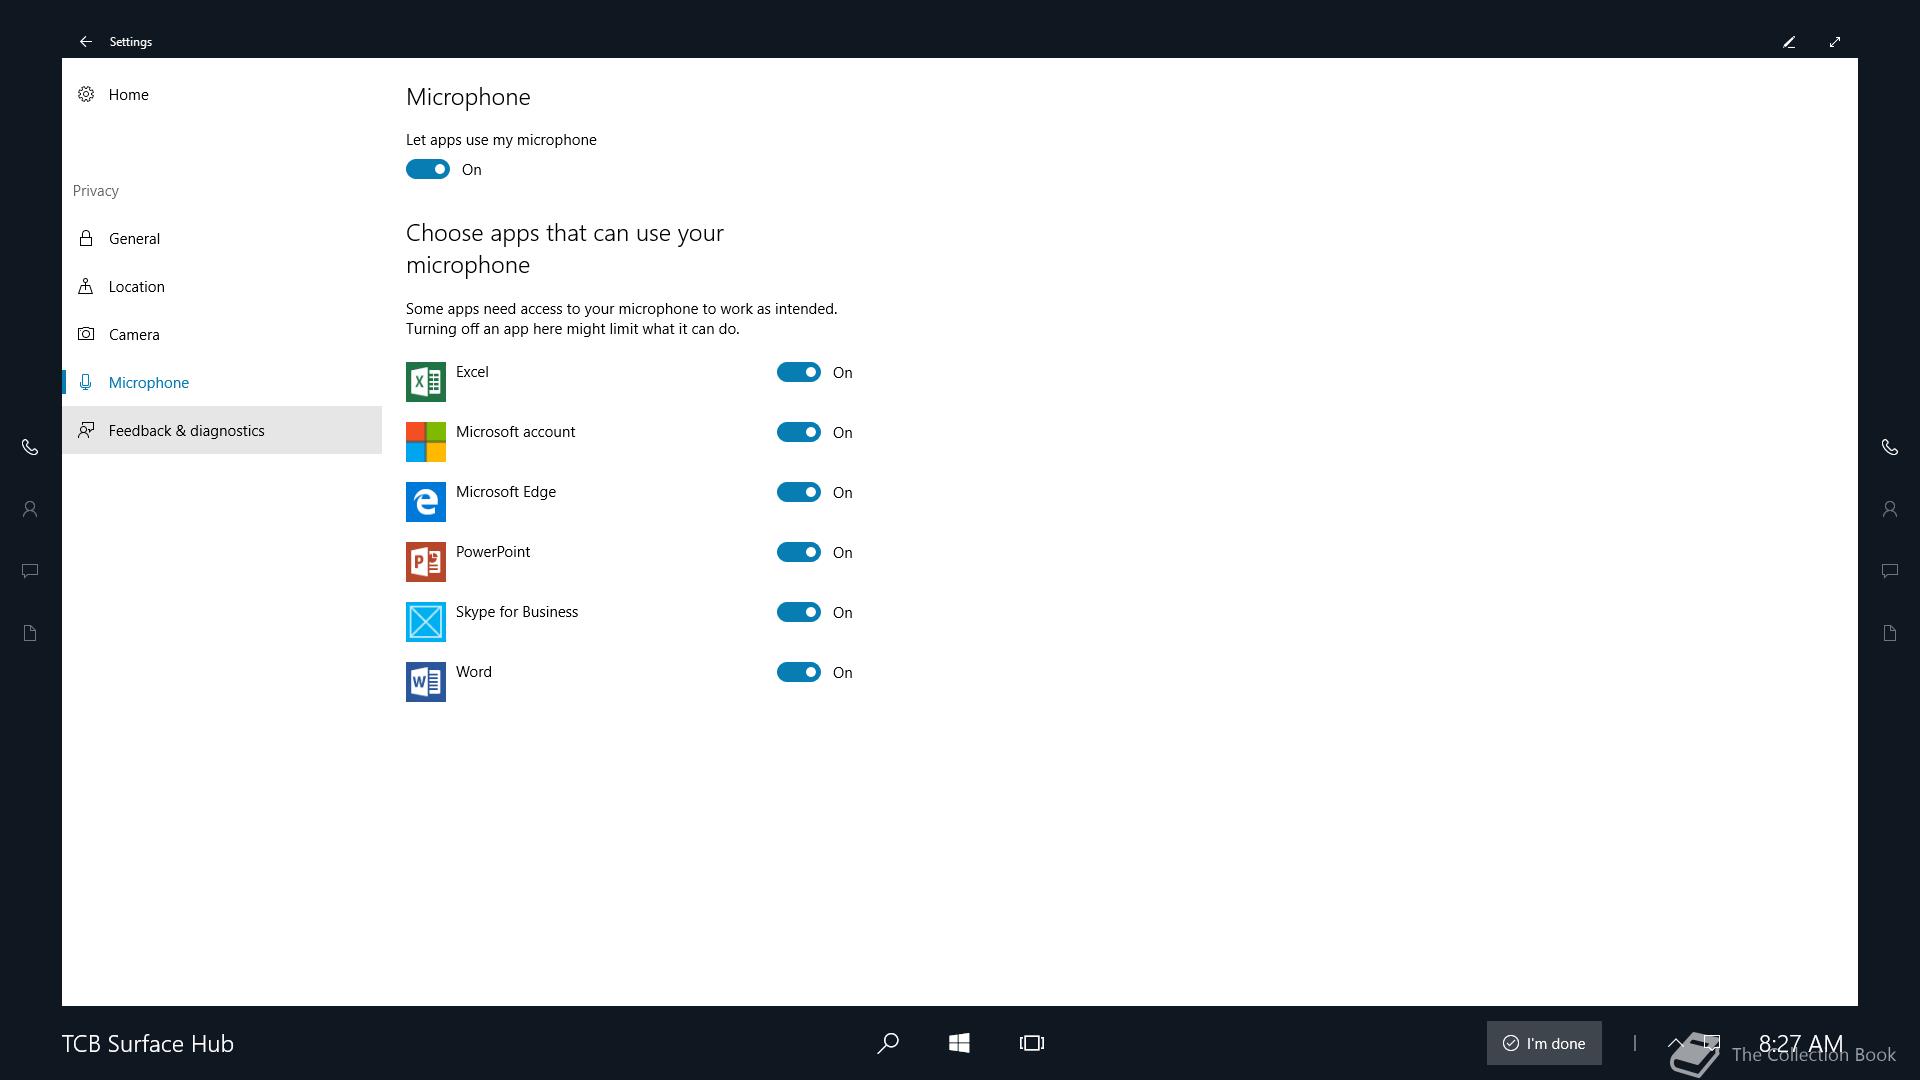Open the Windows Start menu

(959, 1043)
